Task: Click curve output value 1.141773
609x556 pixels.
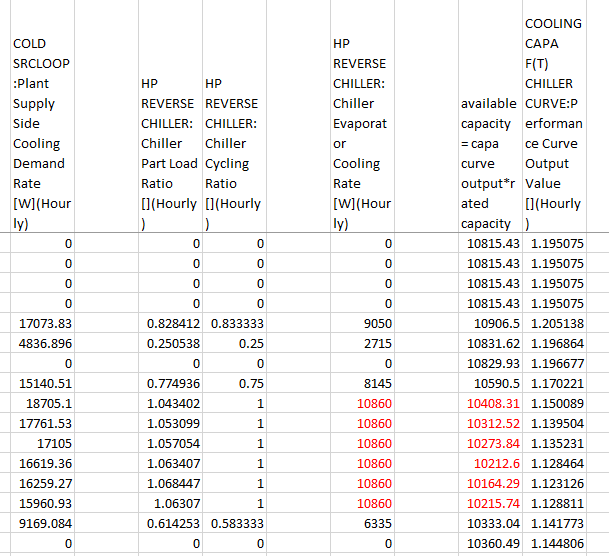Action: 554,523
